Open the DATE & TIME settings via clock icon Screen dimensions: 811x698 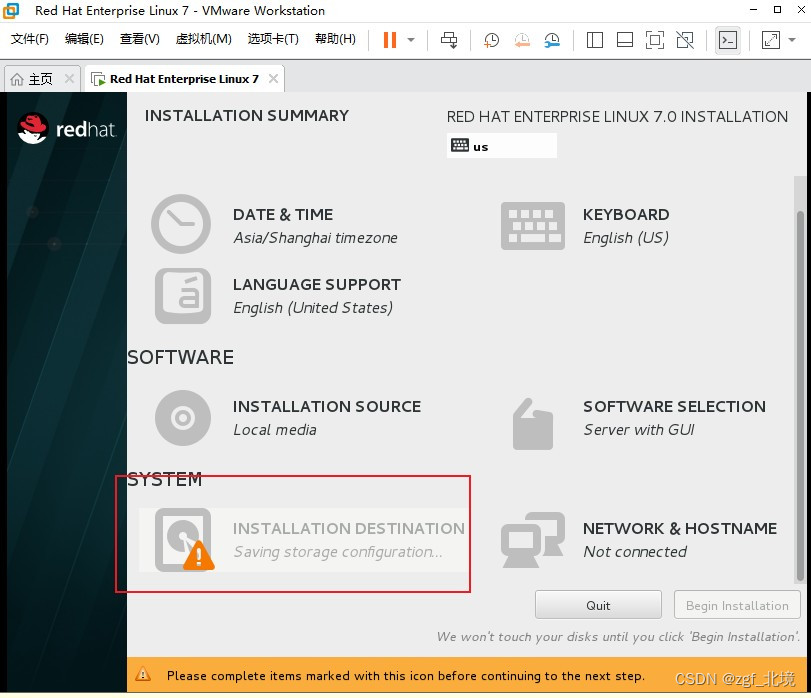pyautogui.click(x=182, y=224)
